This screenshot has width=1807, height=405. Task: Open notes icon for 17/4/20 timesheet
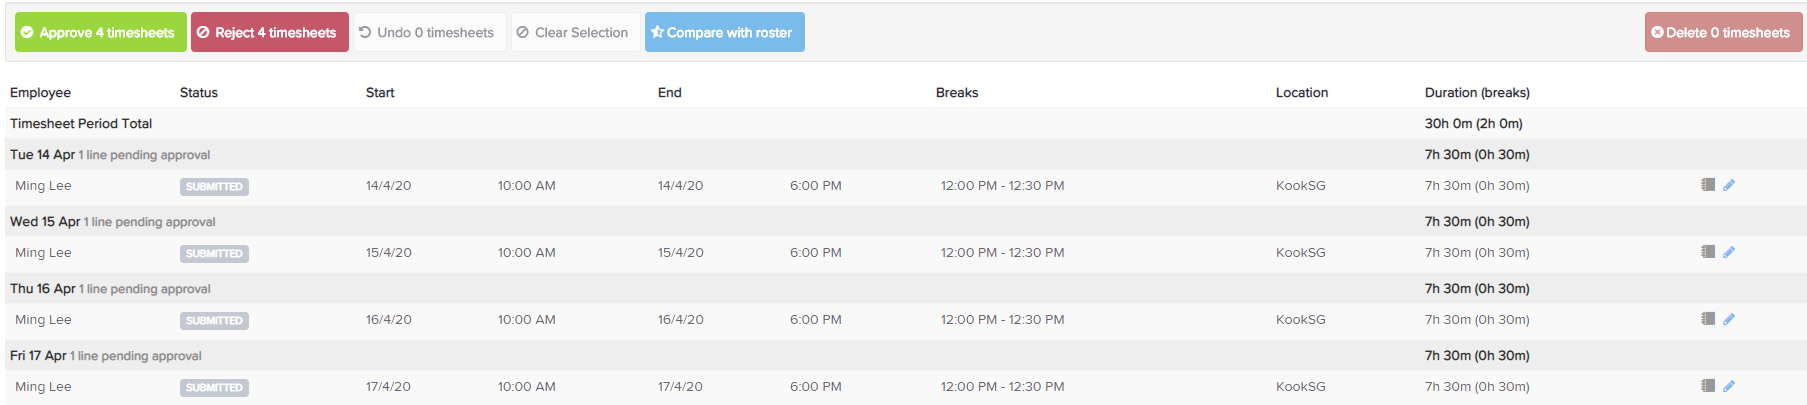click(x=1708, y=386)
